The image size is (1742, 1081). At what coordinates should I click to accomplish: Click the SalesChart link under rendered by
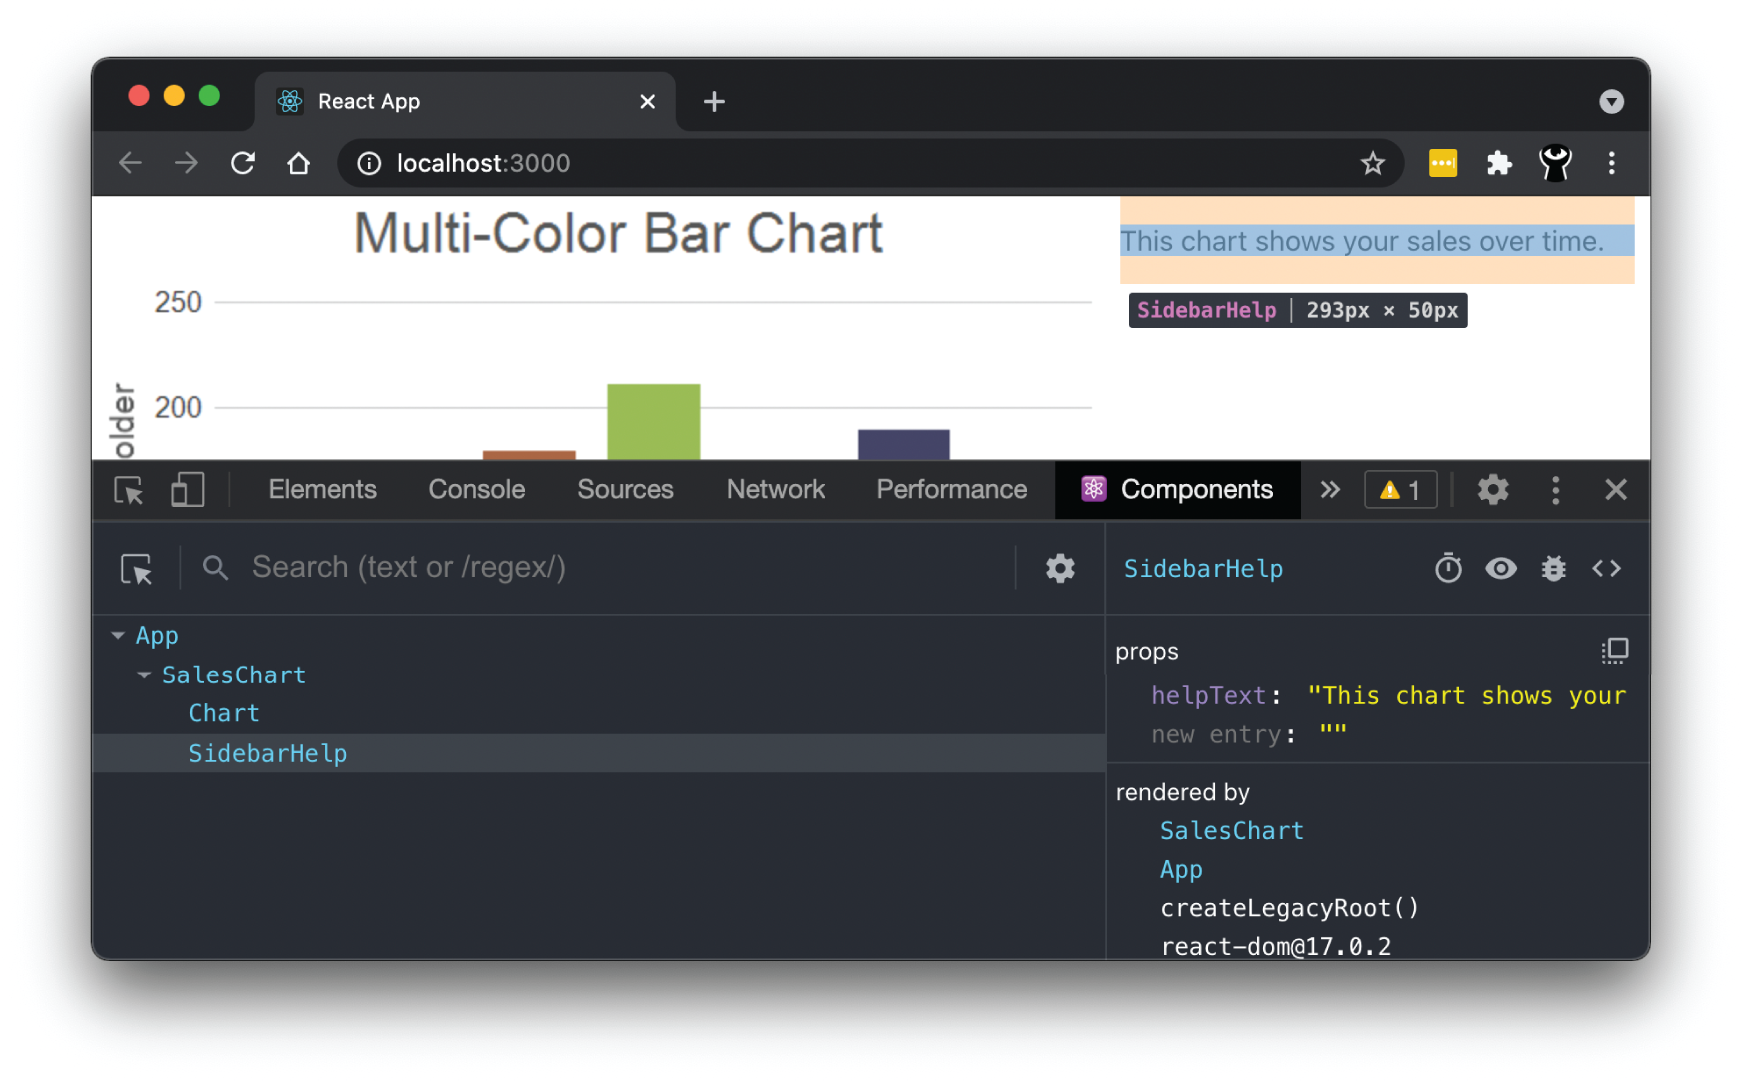pyautogui.click(x=1231, y=830)
